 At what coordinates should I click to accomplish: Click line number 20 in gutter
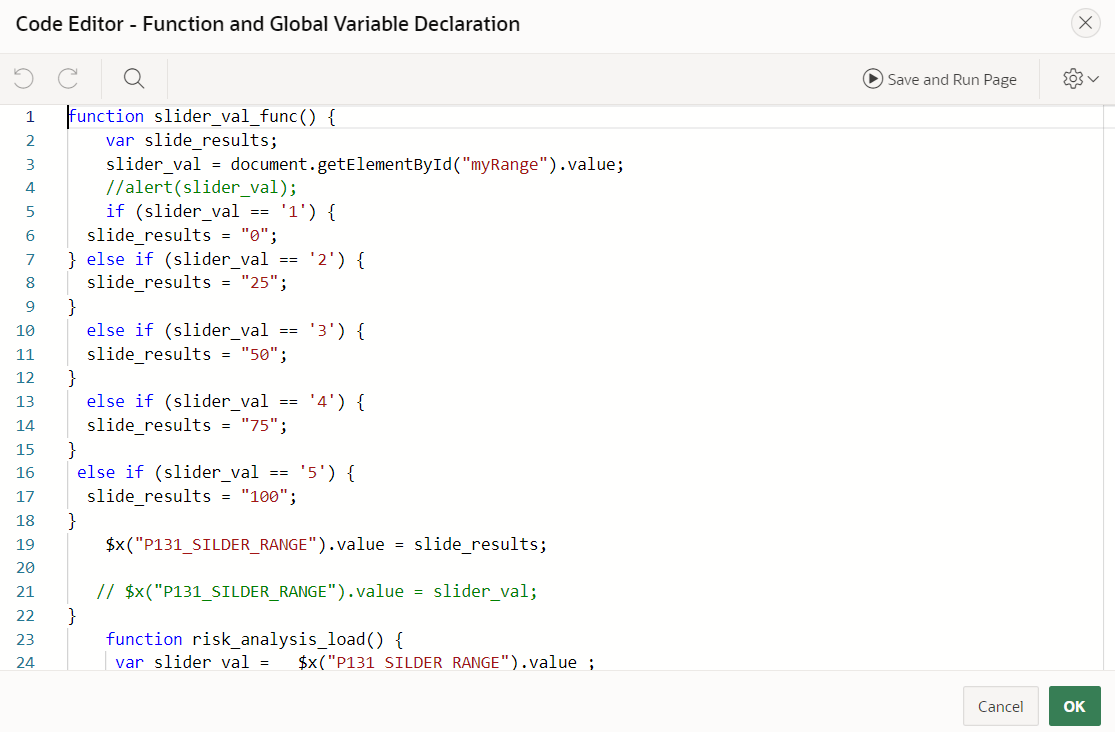pyautogui.click(x=26, y=568)
